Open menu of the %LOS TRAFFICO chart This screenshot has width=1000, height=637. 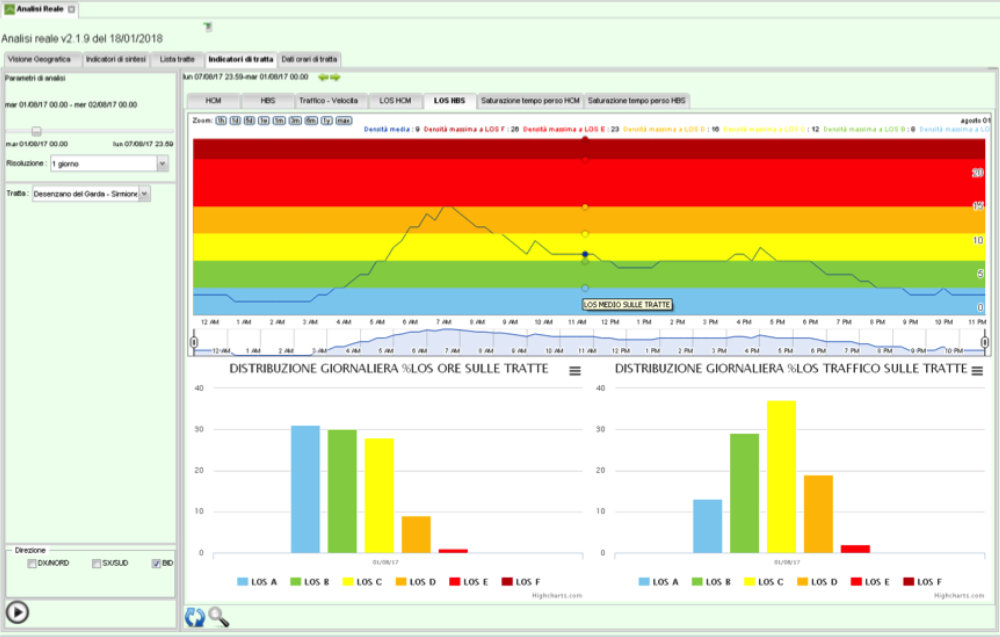click(x=977, y=370)
